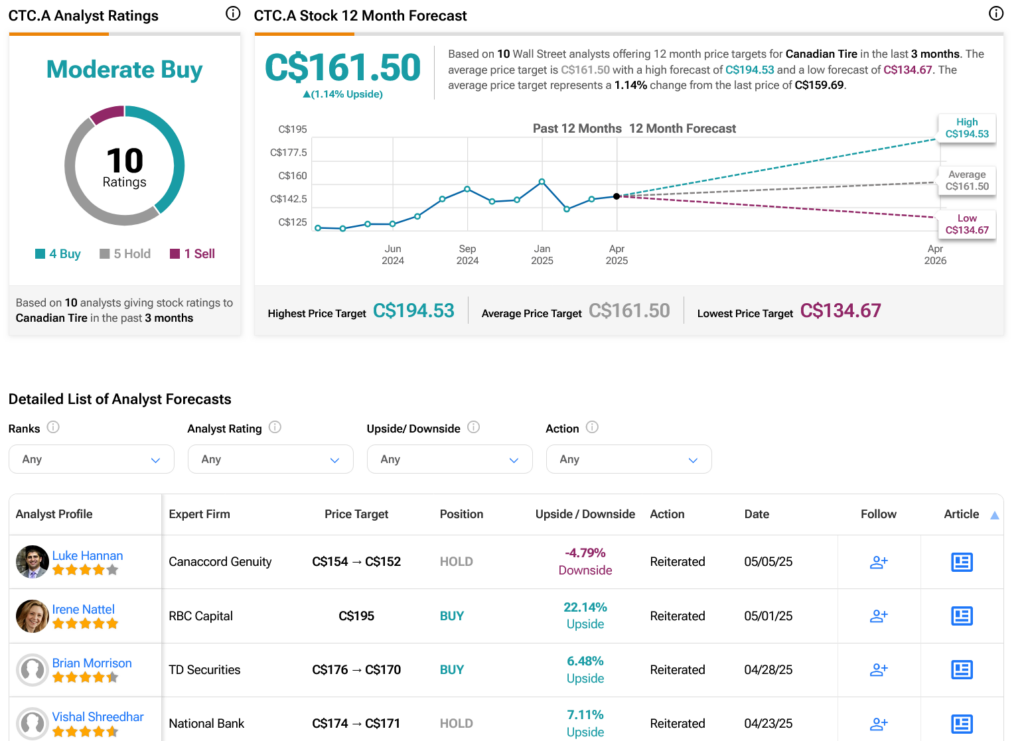Click C$154 → C$152 price target cell

356,561
